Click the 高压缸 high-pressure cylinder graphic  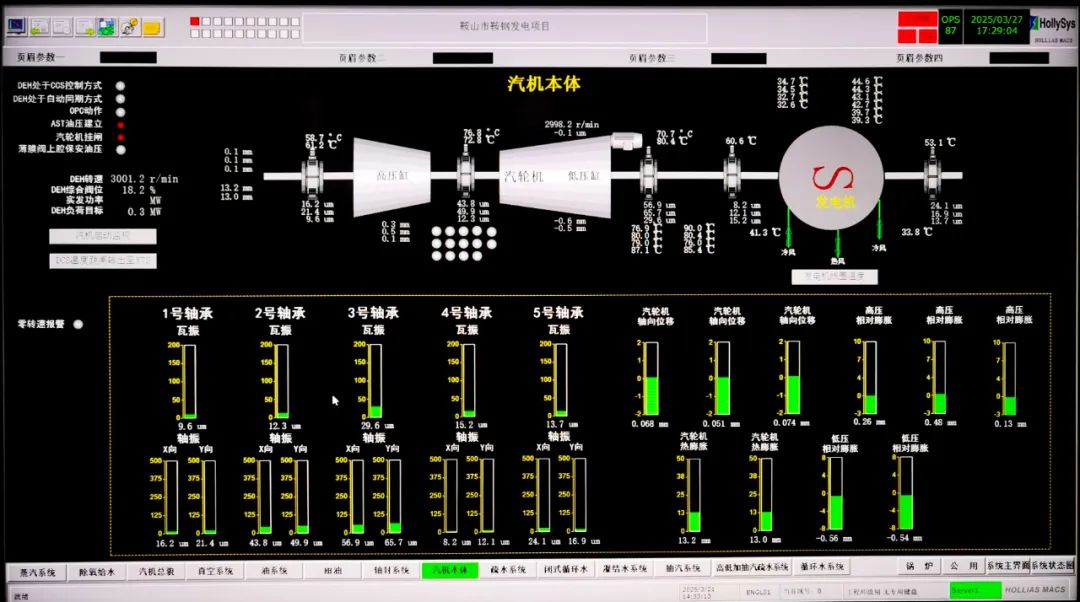point(391,177)
